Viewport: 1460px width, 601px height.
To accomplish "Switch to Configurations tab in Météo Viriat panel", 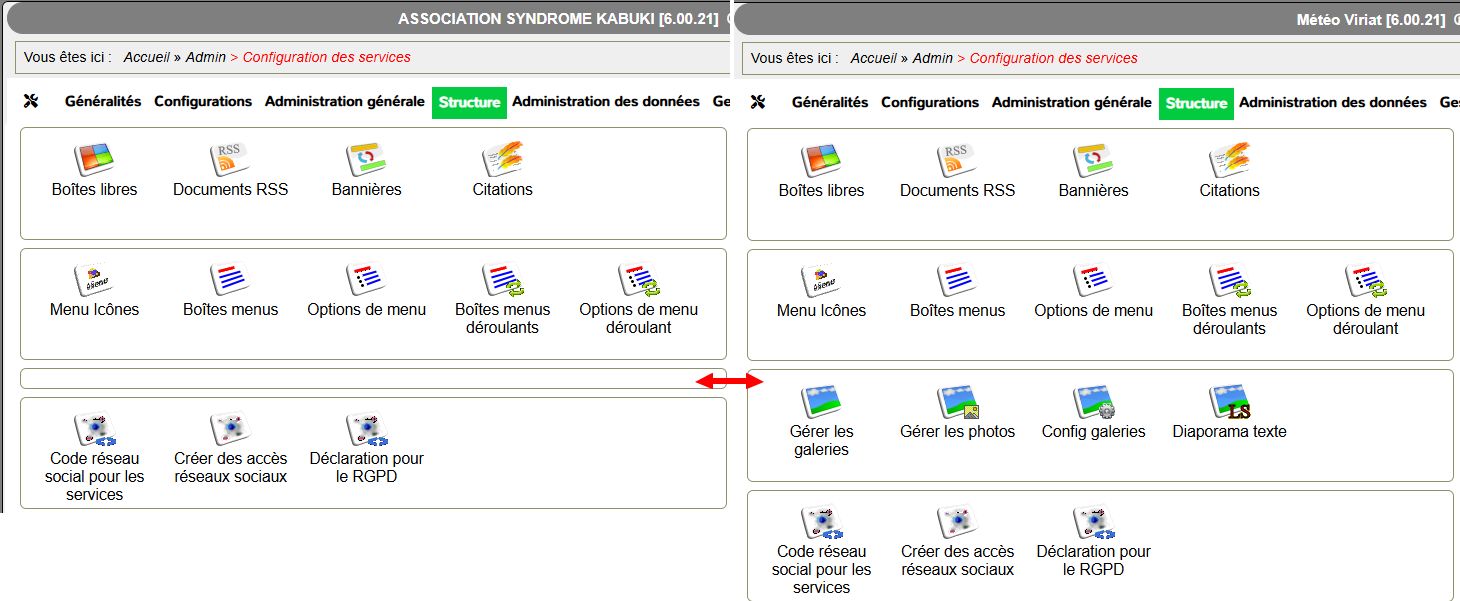I will point(929,103).
